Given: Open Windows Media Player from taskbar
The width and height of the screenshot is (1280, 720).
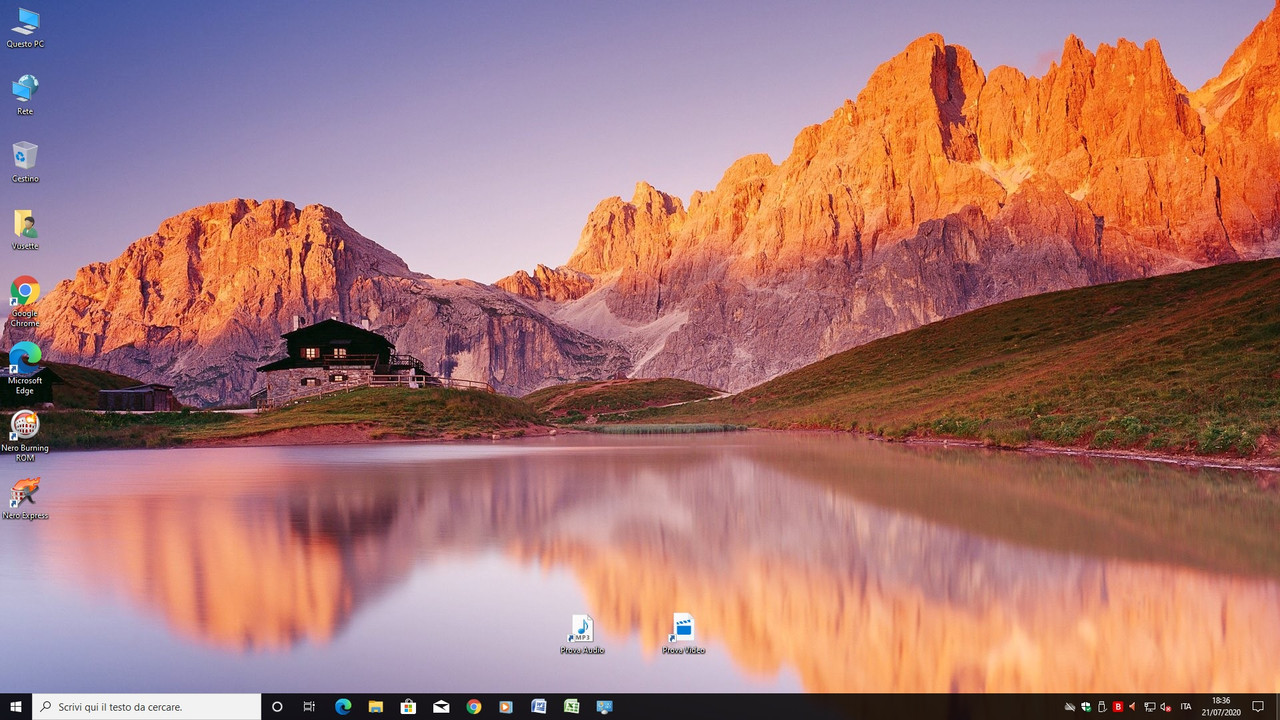Looking at the screenshot, I should pos(506,707).
